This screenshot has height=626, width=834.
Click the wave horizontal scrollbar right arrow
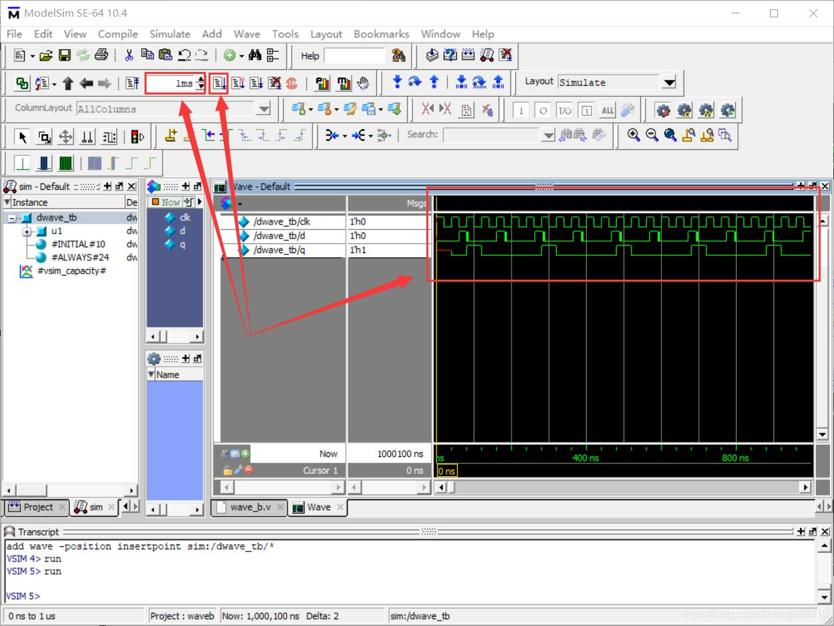tap(806, 487)
